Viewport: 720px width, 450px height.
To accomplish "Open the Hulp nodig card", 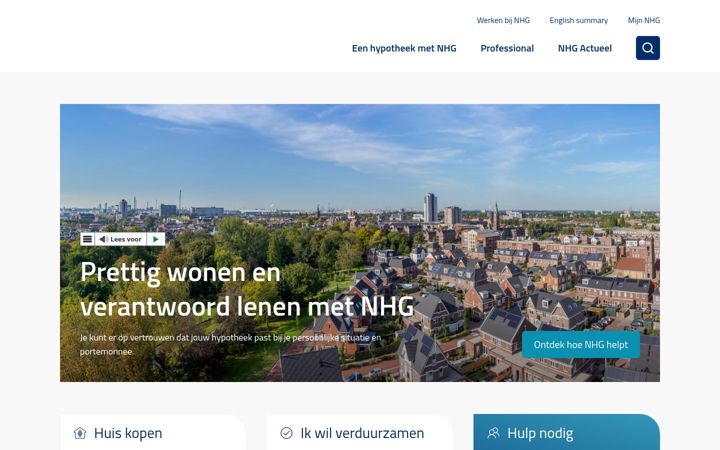I will [567, 433].
